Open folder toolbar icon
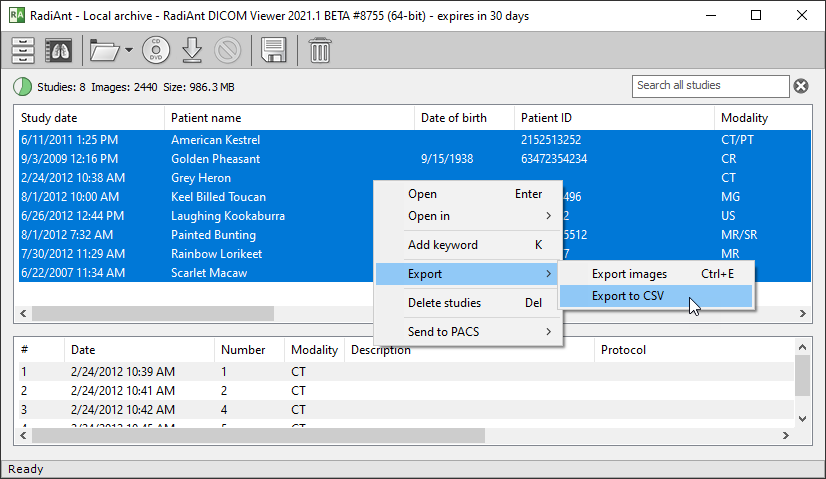This screenshot has height=479, width=826. (105, 51)
